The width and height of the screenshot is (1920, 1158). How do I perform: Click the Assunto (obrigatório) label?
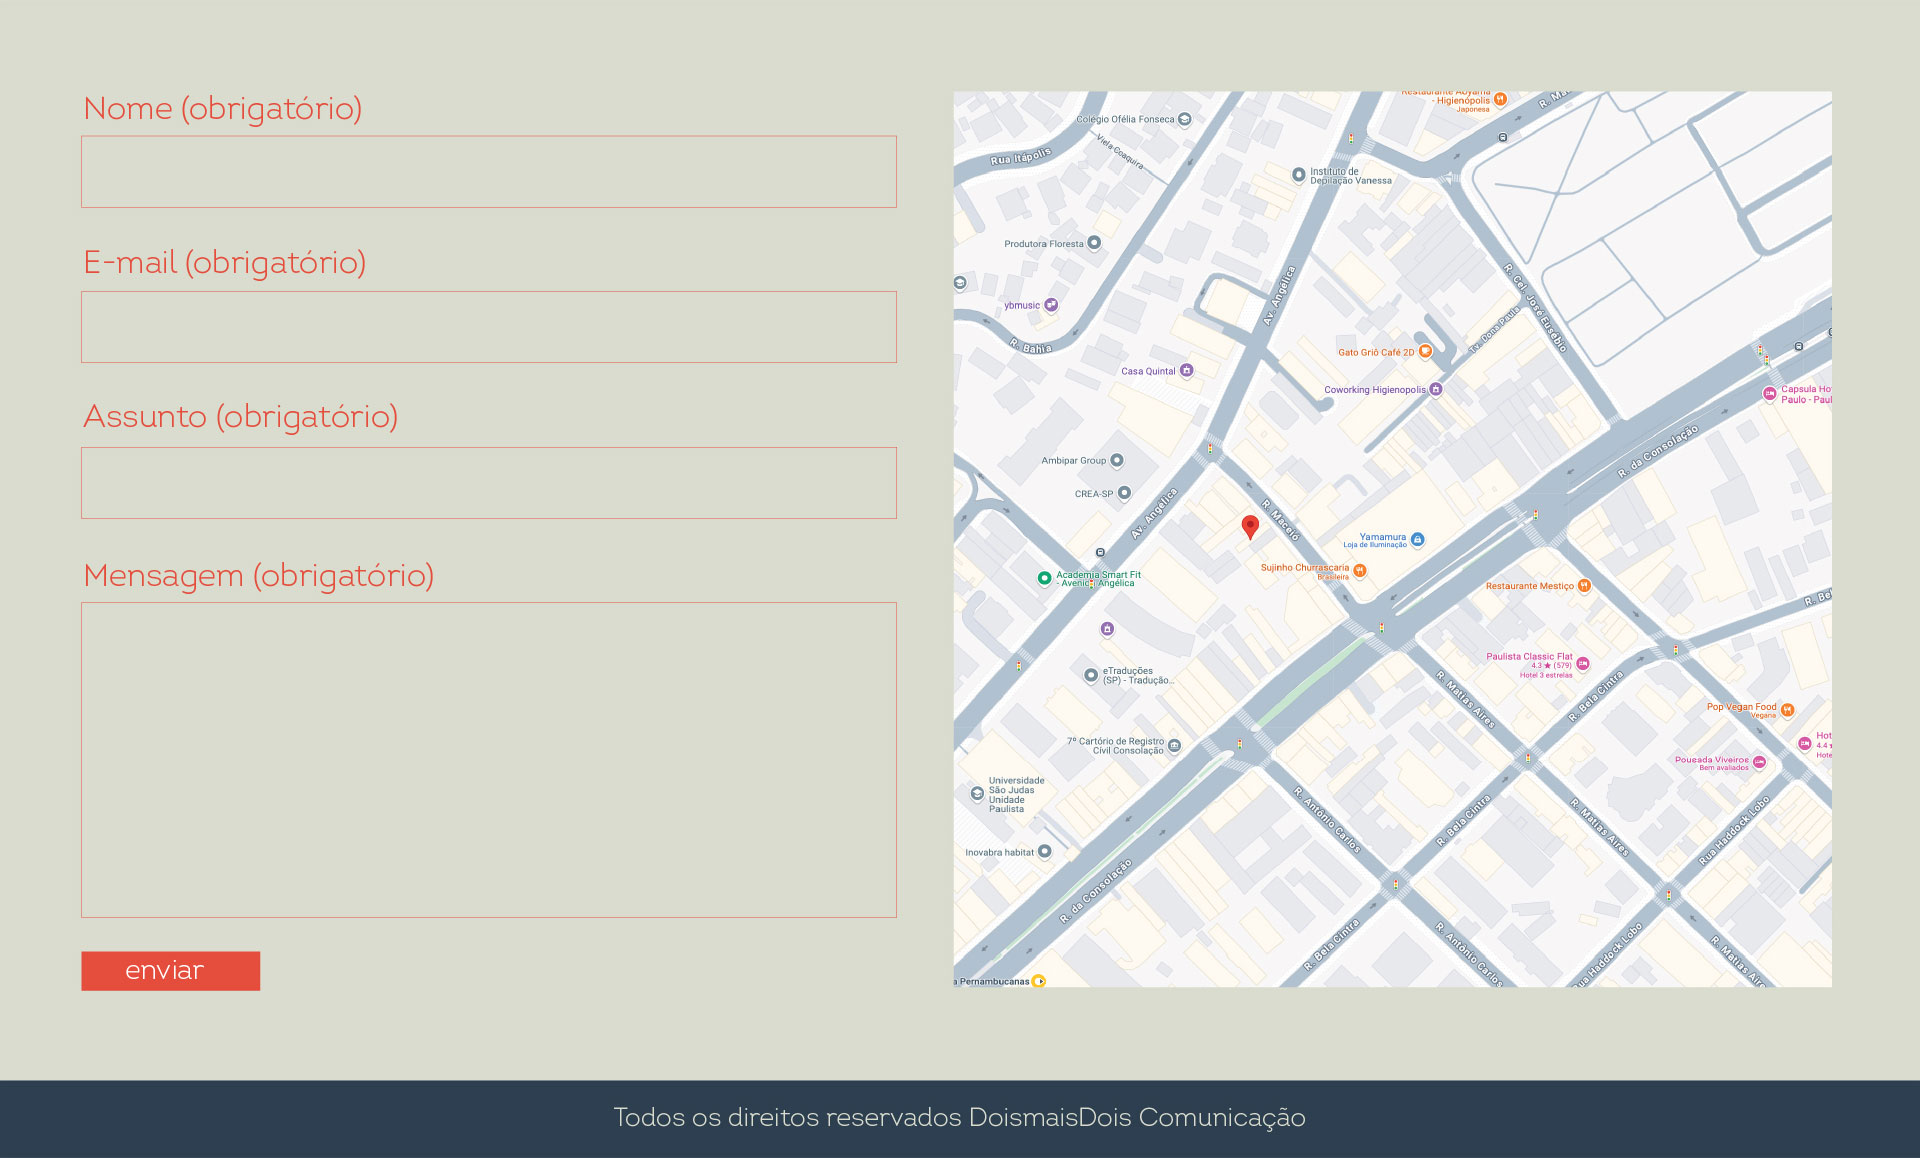pyautogui.click(x=240, y=416)
